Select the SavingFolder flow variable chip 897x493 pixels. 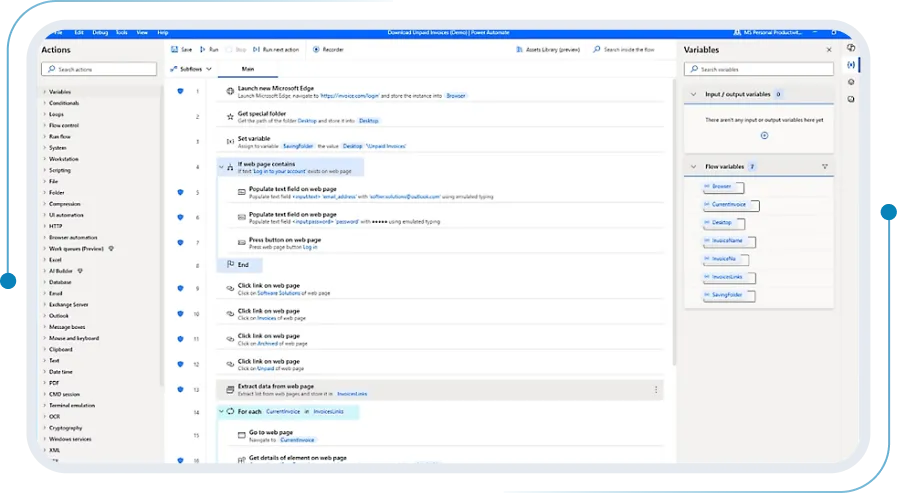tap(729, 295)
